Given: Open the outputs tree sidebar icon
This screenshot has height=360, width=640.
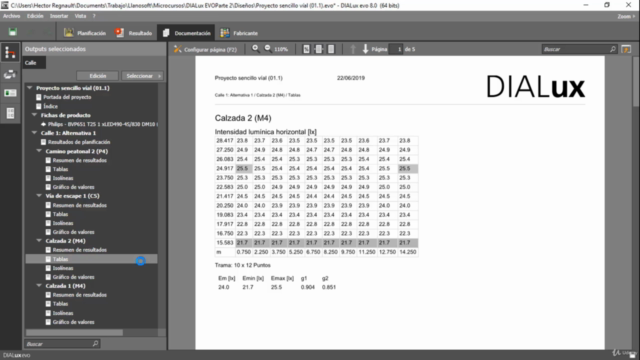Looking at the screenshot, I should pos(10,53).
